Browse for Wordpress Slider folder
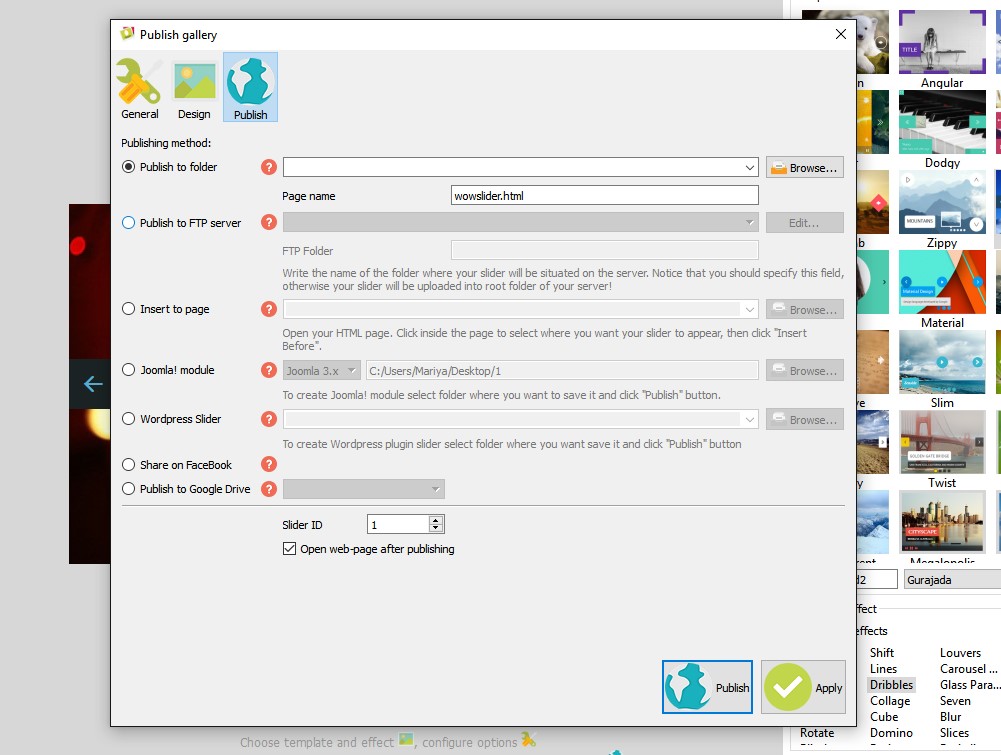This screenshot has height=755, width=1001. (805, 419)
